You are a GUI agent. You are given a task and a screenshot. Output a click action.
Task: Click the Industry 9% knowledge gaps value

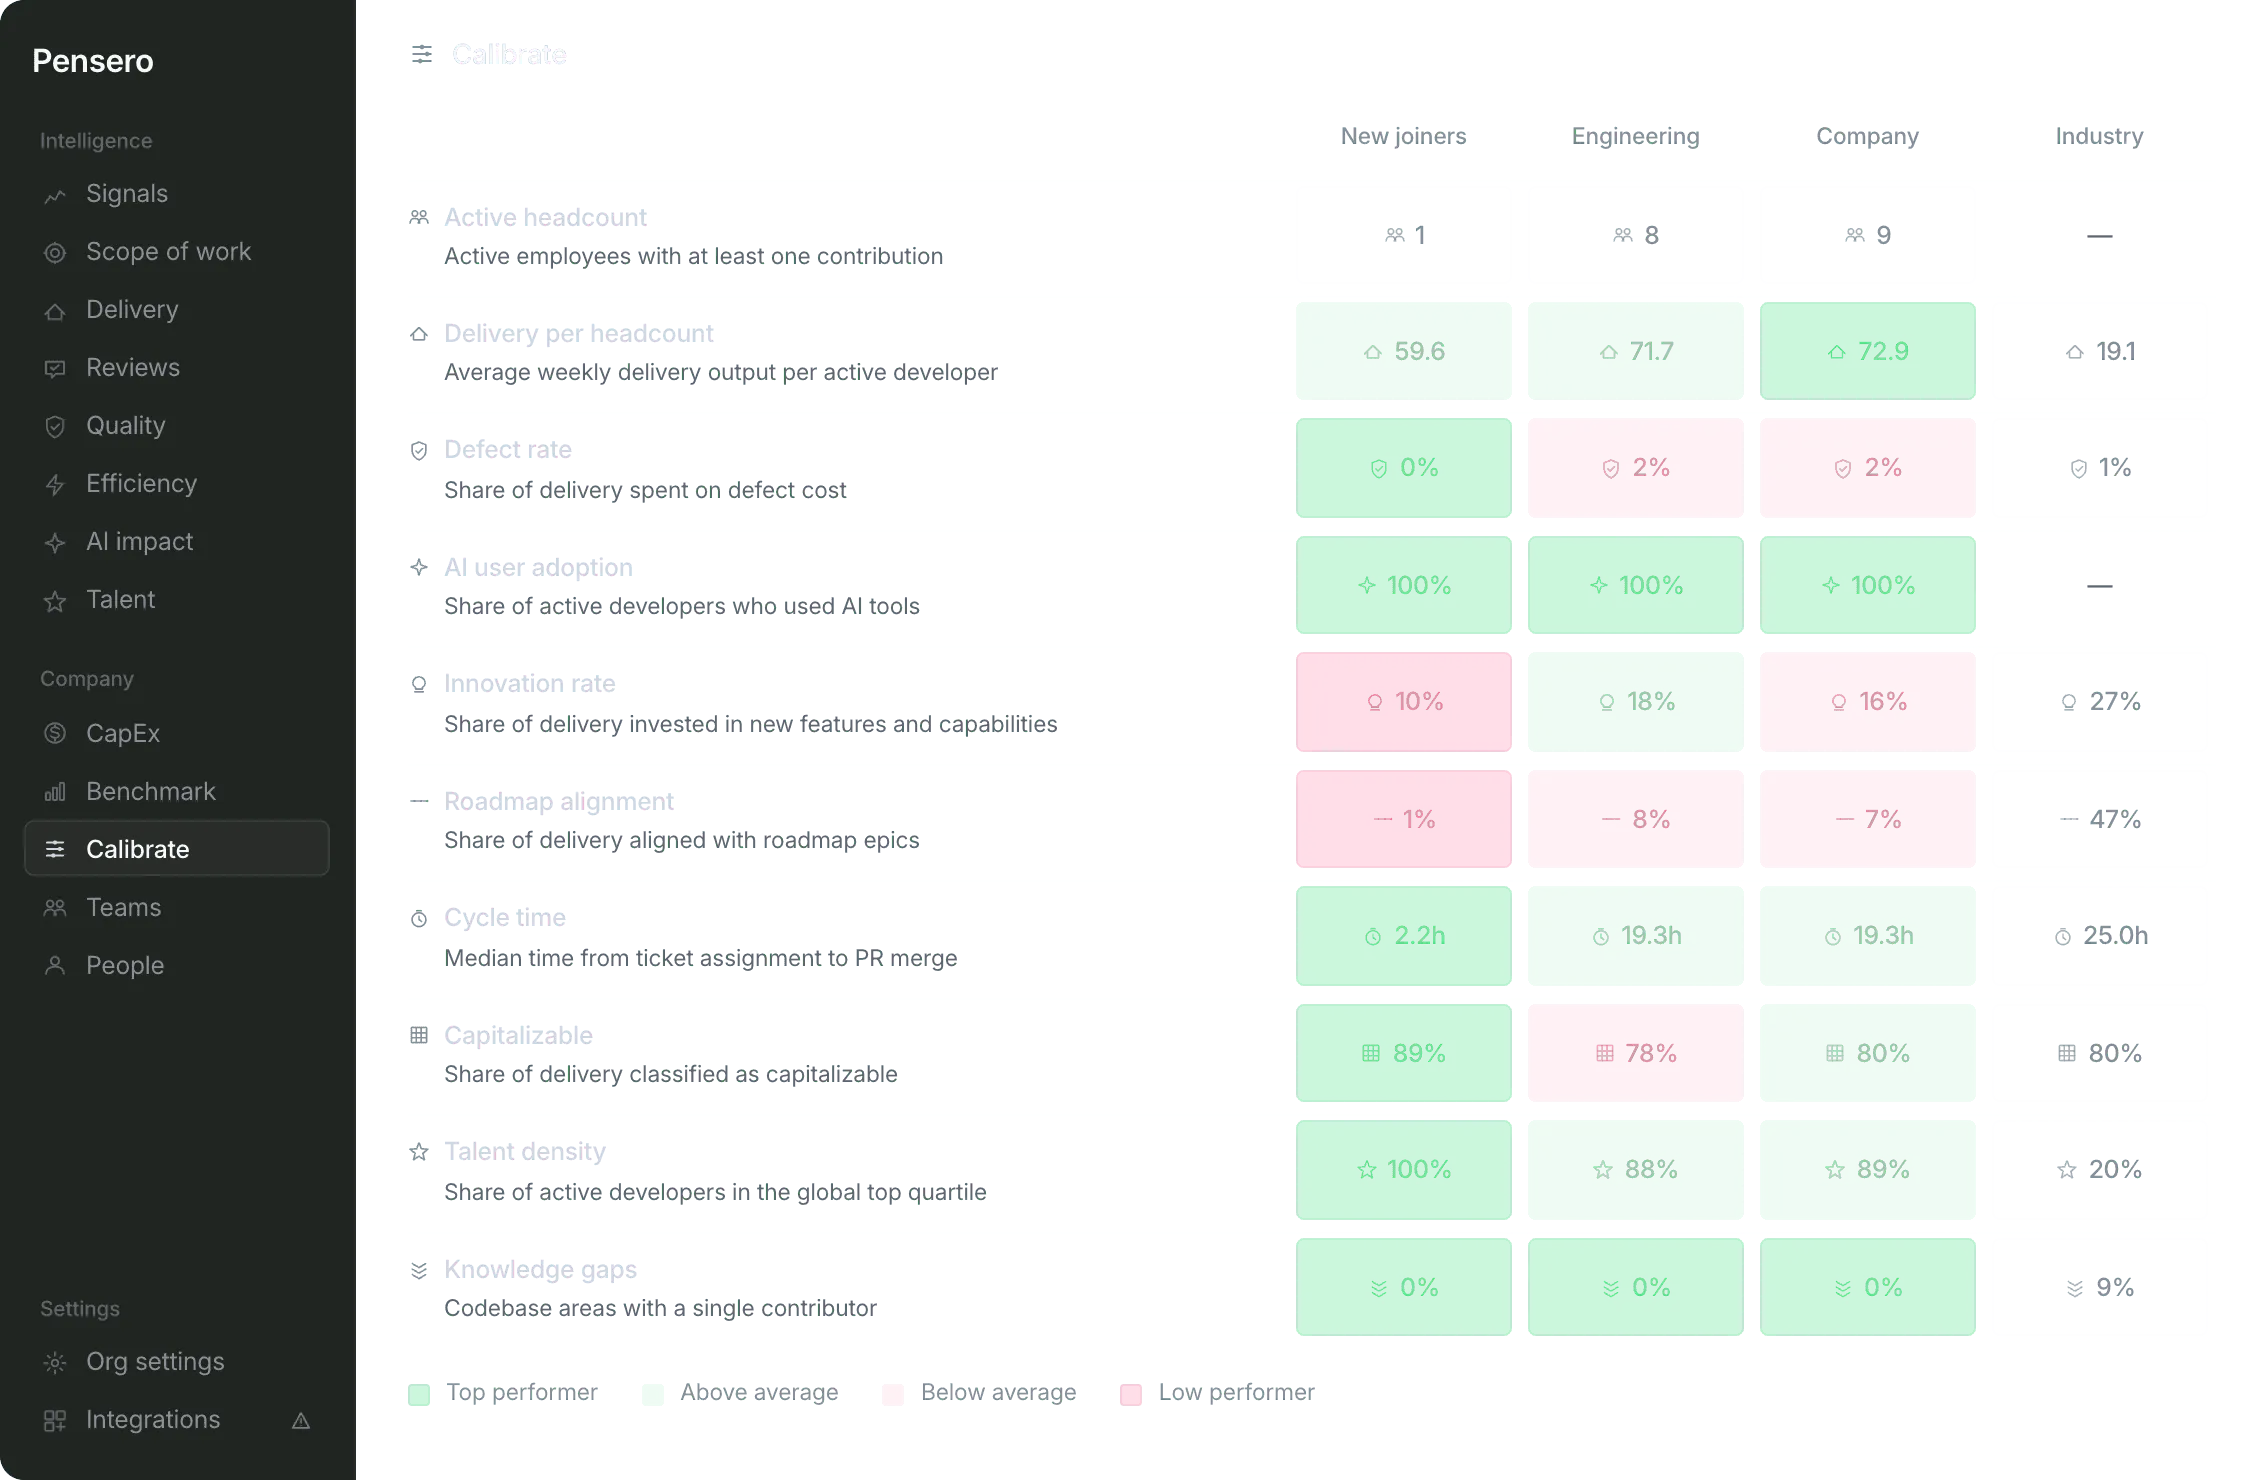[x=2101, y=1287]
